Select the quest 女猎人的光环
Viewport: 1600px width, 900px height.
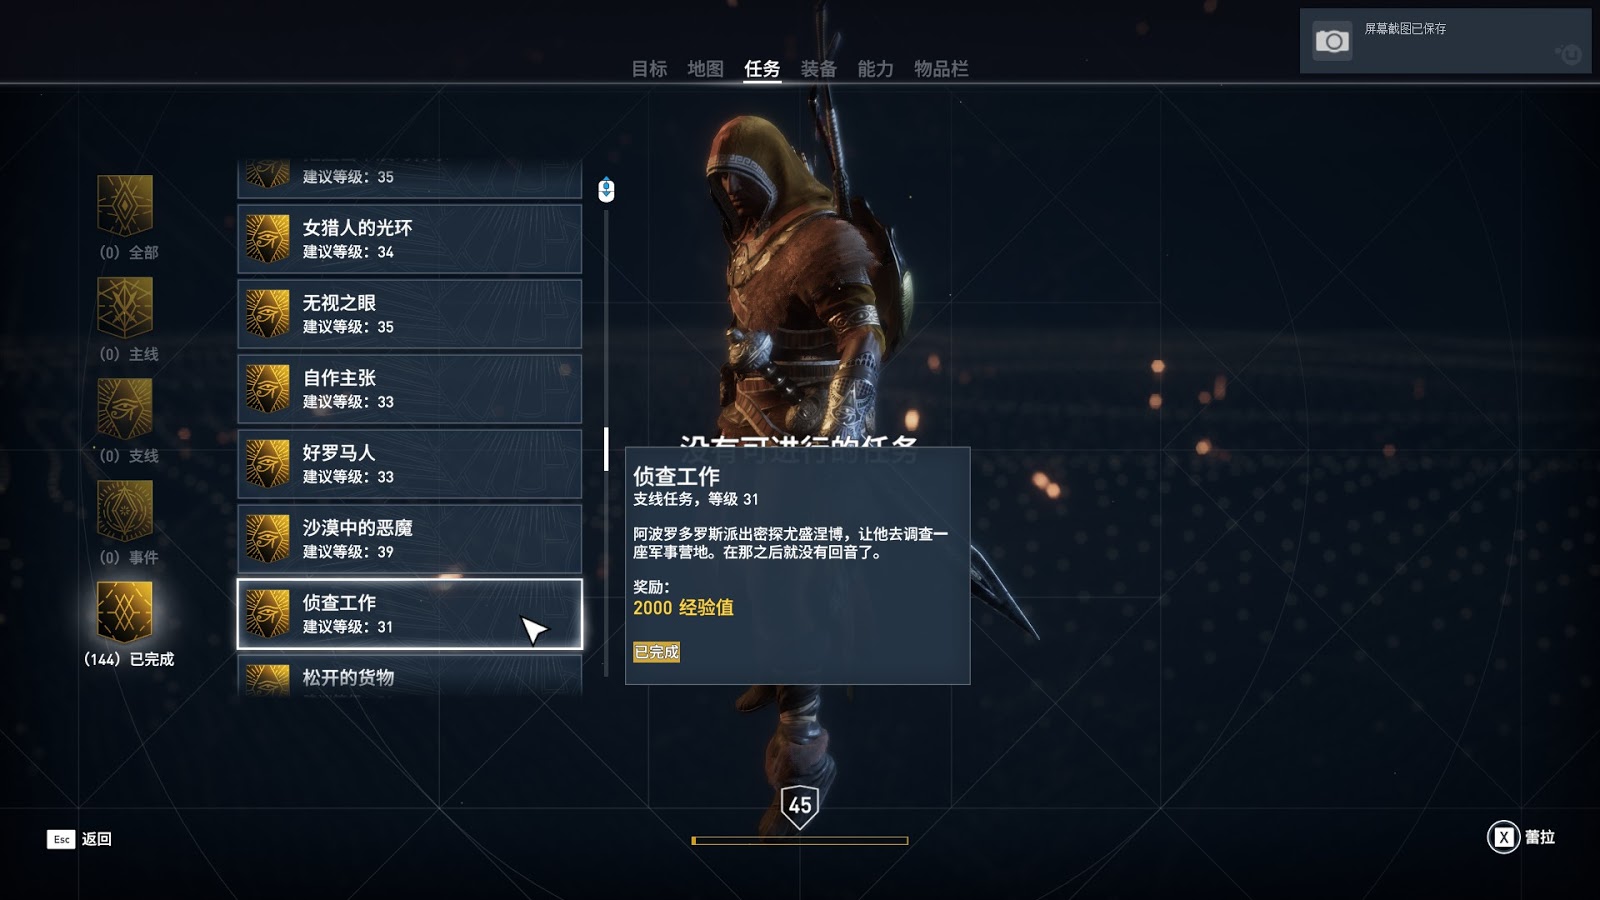(409, 239)
